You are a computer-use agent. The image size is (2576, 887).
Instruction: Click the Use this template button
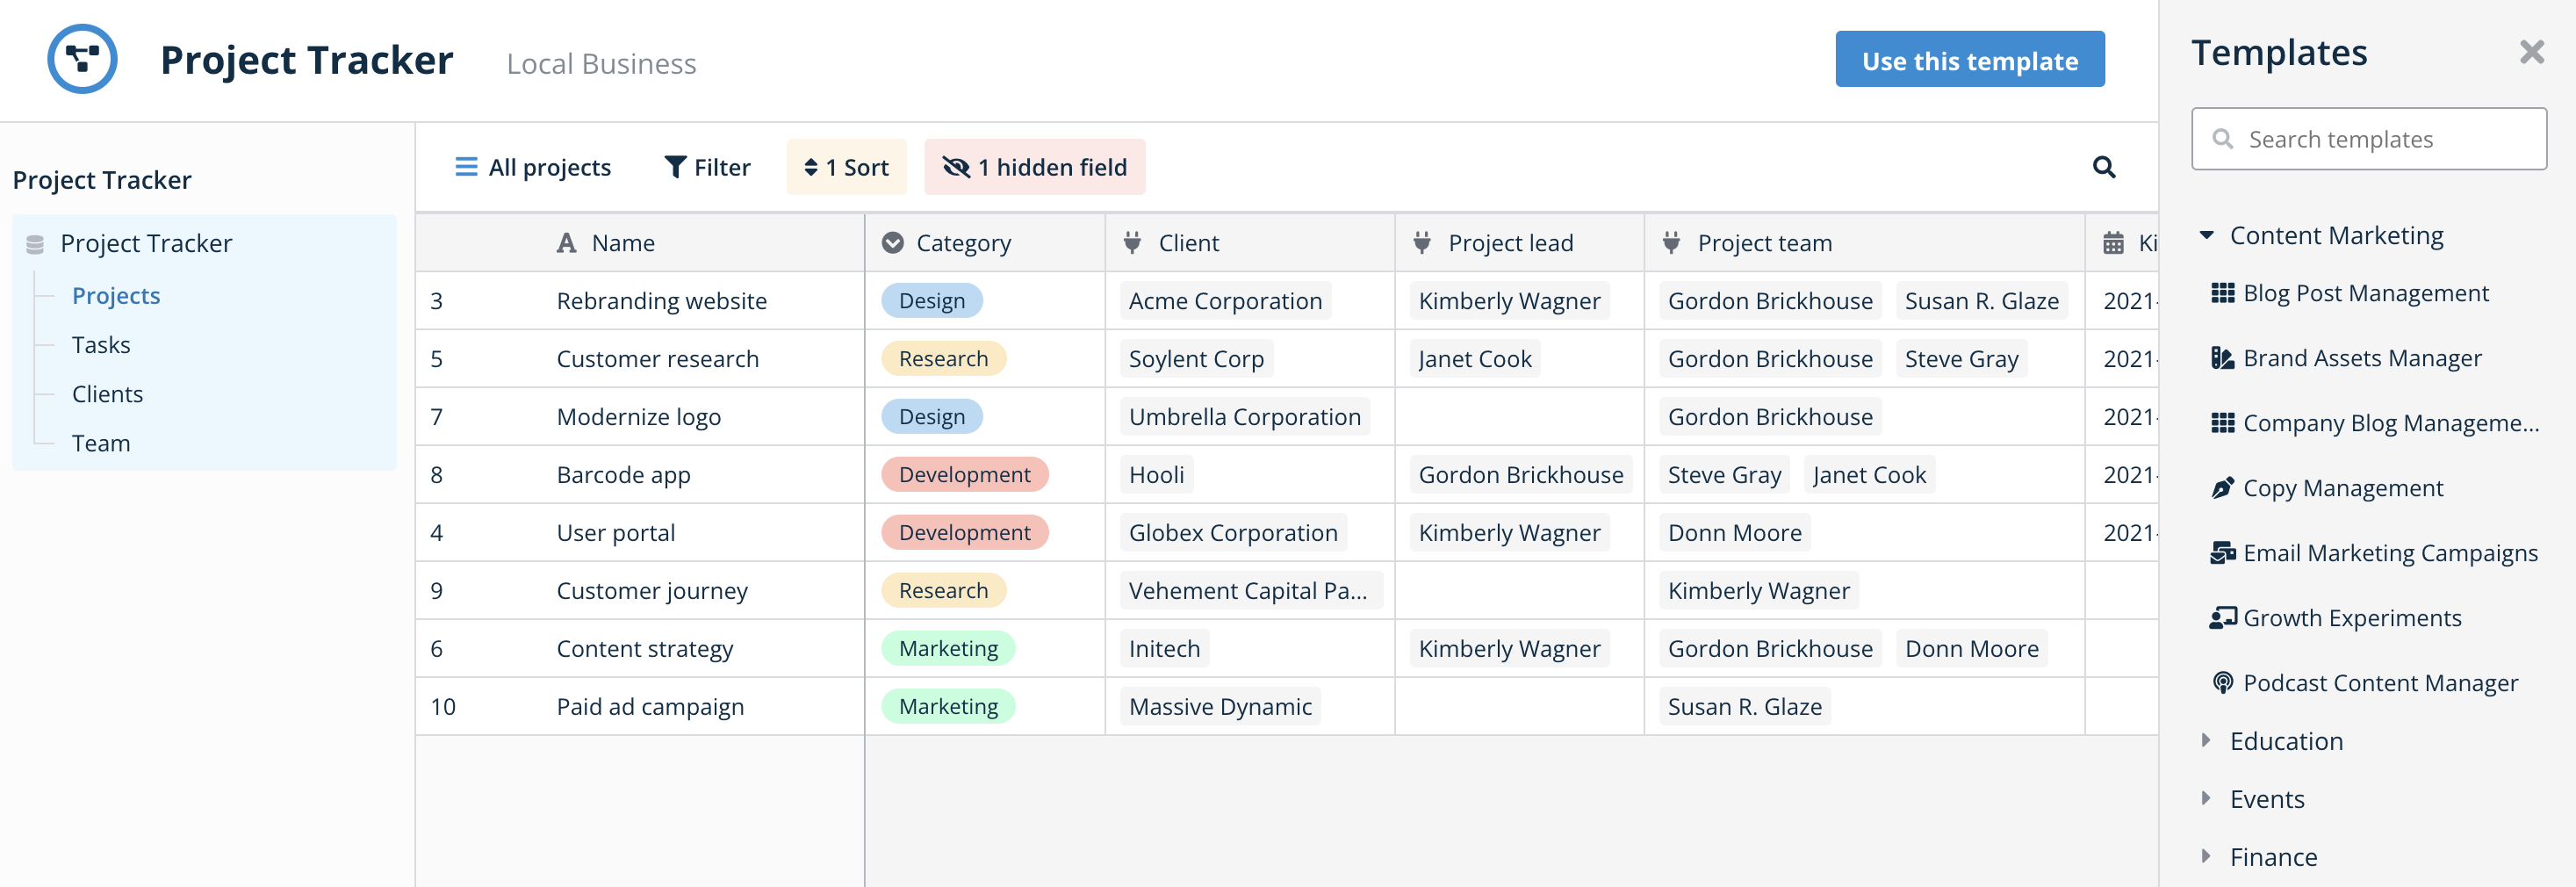pyautogui.click(x=1969, y=59)
